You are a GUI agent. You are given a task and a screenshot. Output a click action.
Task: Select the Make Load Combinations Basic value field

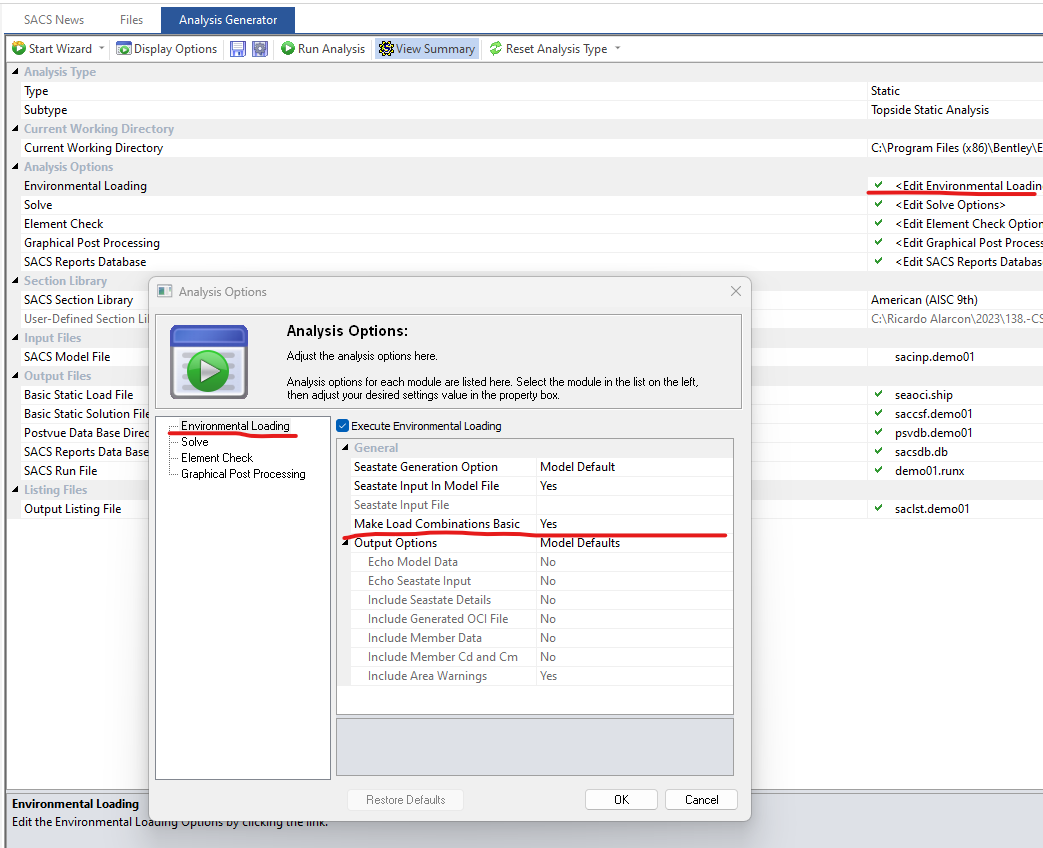634,524
